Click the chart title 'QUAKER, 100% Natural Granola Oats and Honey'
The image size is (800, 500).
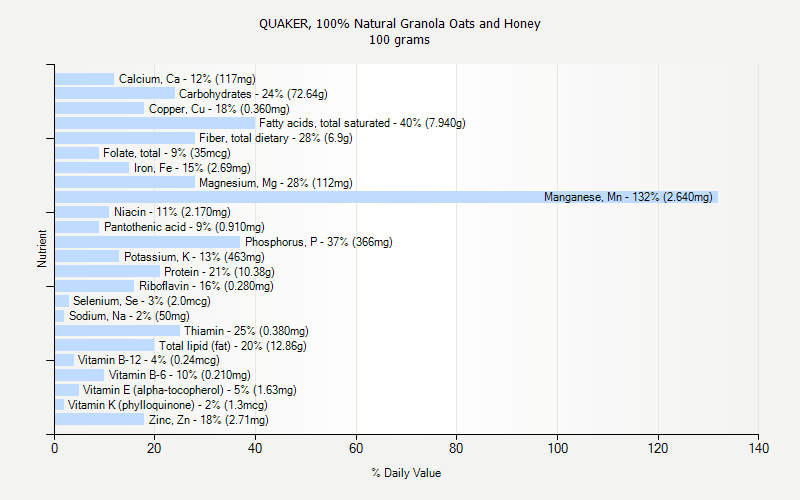point(399,24)
